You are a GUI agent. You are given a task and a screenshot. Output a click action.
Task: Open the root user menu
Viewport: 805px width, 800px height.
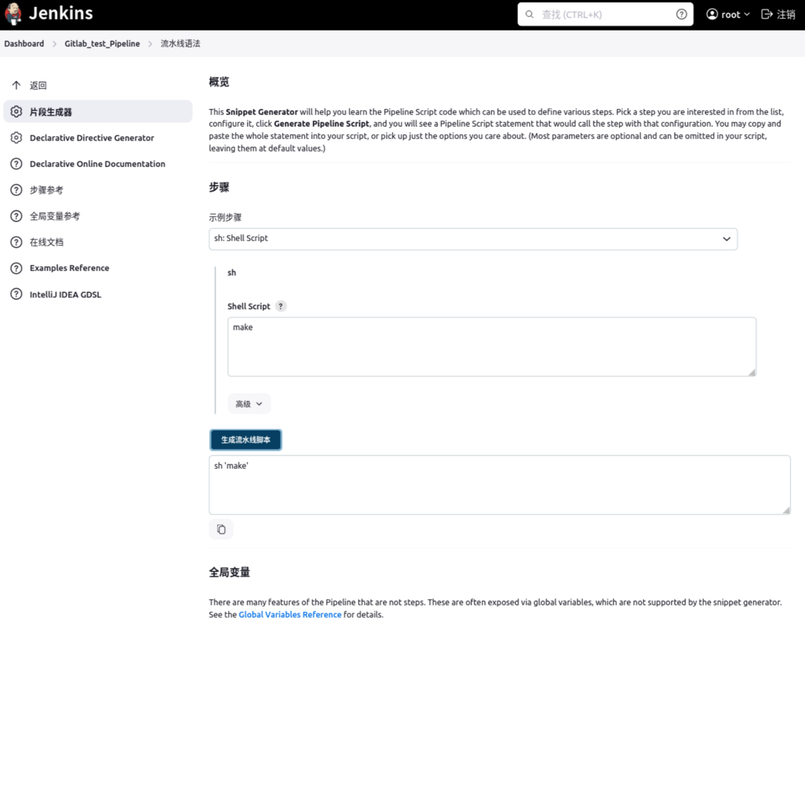coord(728,14)
